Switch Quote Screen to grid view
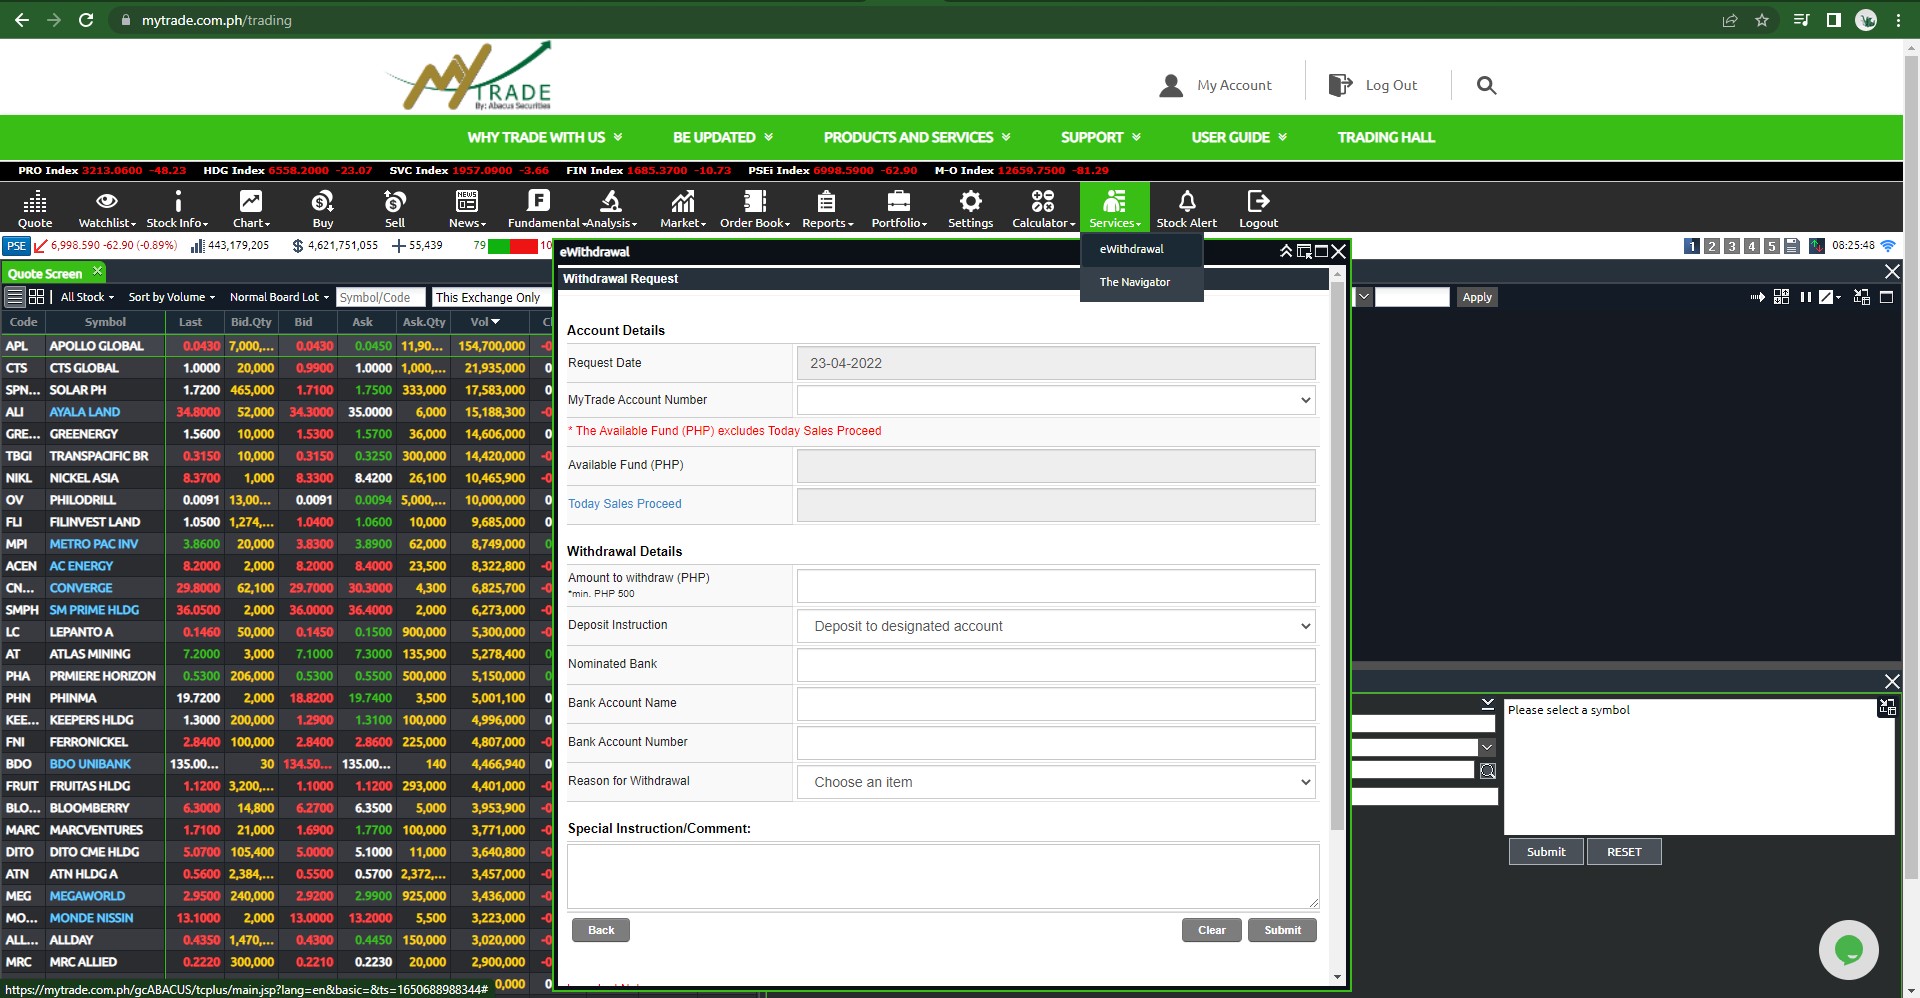1920x998 pixels. [37, 297]
